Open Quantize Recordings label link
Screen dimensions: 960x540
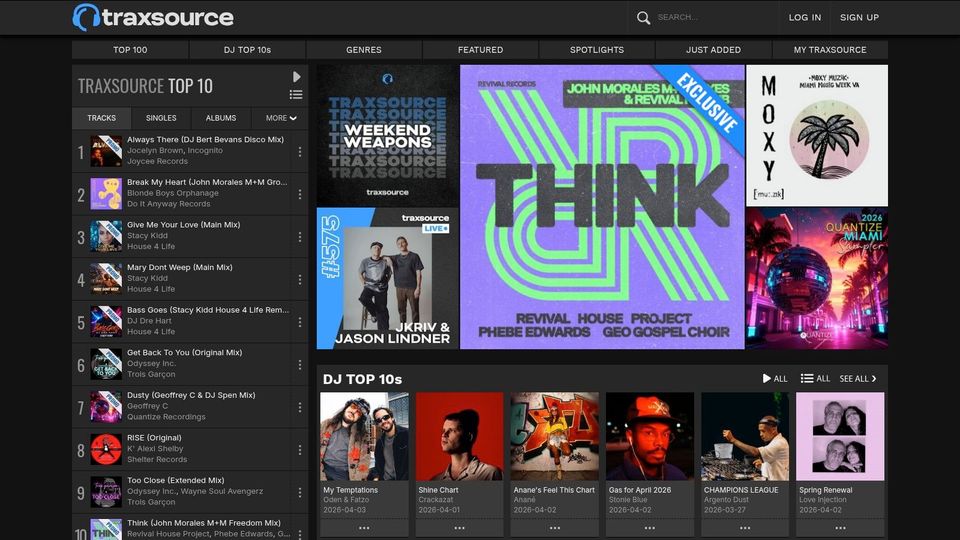(166, 416)
